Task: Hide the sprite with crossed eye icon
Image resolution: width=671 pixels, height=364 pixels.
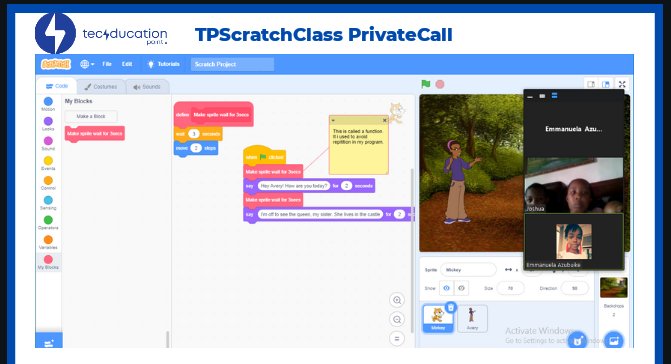Action: (x=461, y=288)
